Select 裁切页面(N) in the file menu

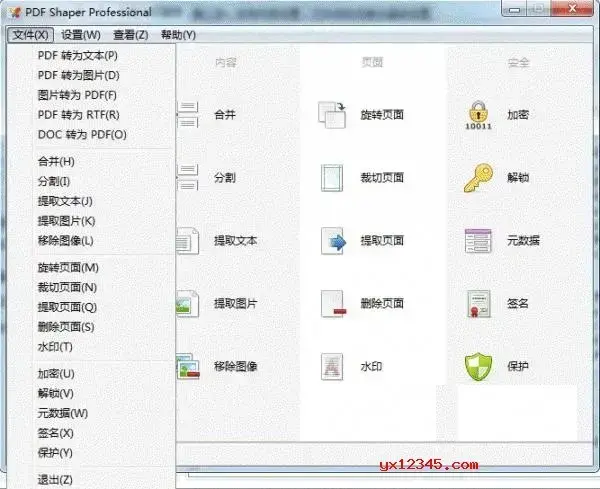point(67,287)
